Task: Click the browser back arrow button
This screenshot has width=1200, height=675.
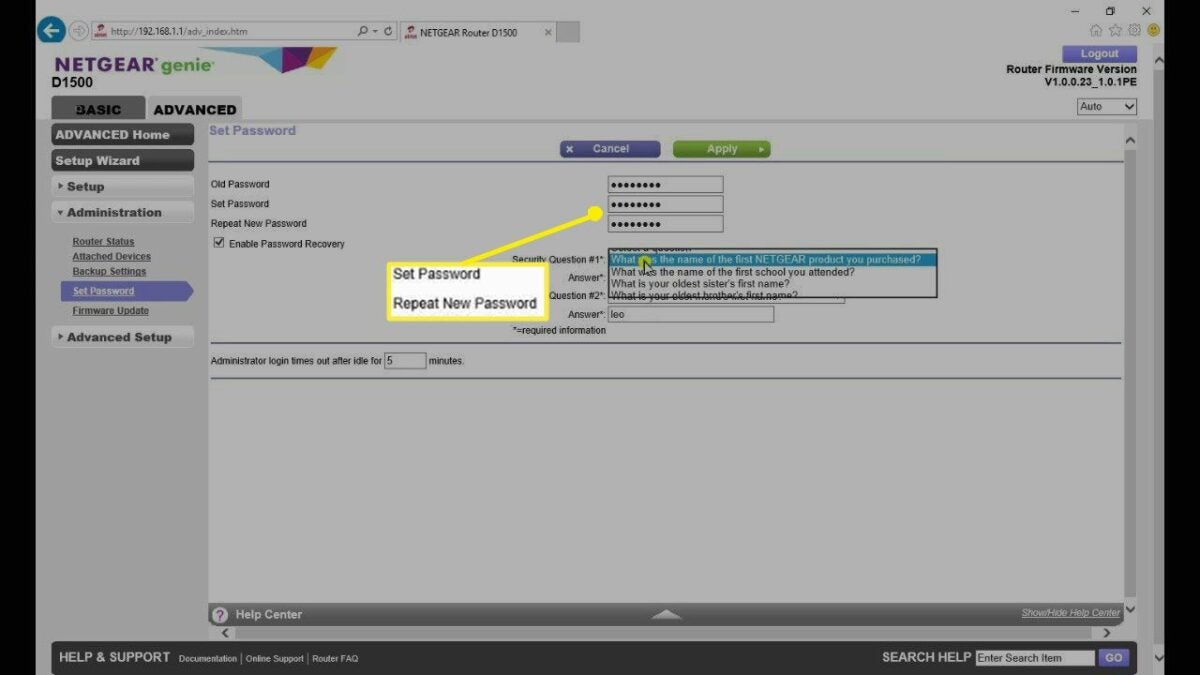Action: [51, 31]
